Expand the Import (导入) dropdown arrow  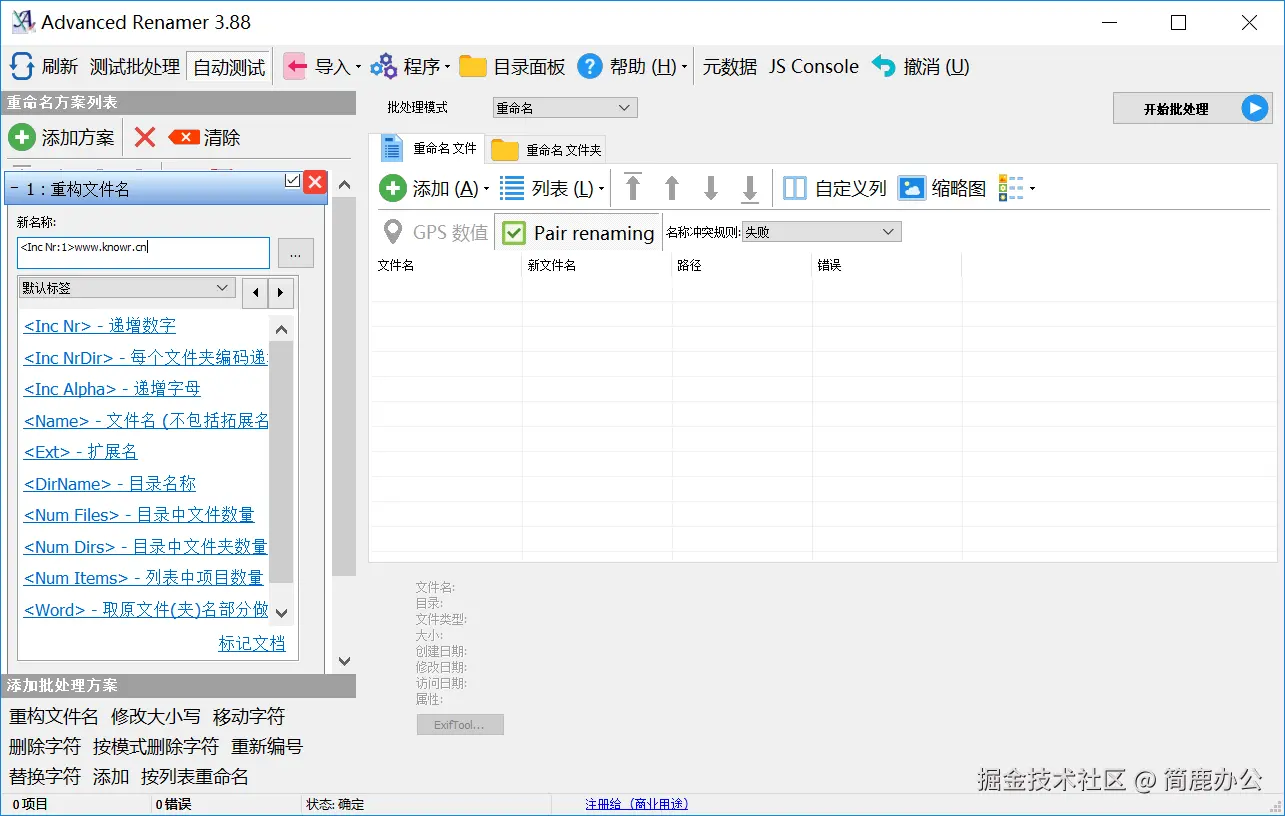pos(358,68)
